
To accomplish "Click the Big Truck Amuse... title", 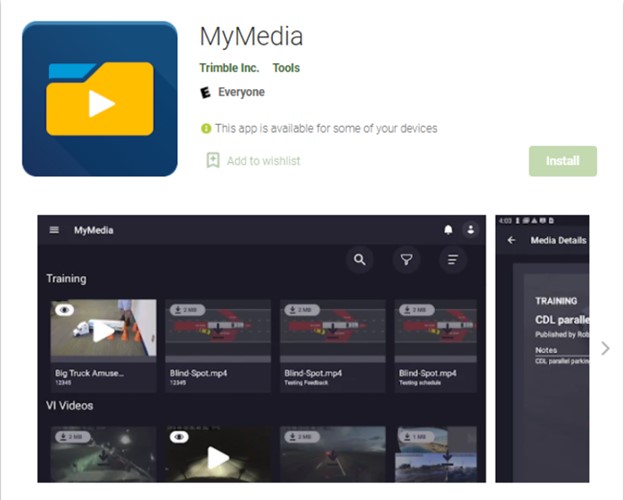I will pyautogui.click(x=90, y=373).
